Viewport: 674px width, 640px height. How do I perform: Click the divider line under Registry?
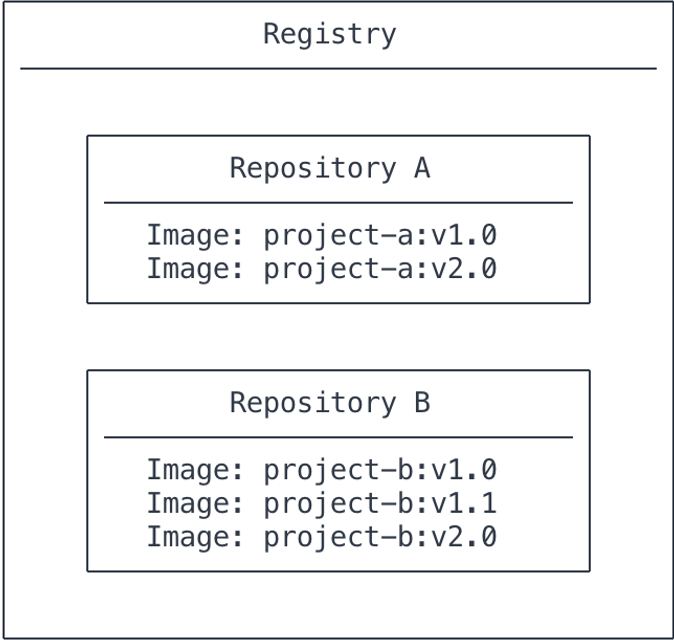click(338, 68)
